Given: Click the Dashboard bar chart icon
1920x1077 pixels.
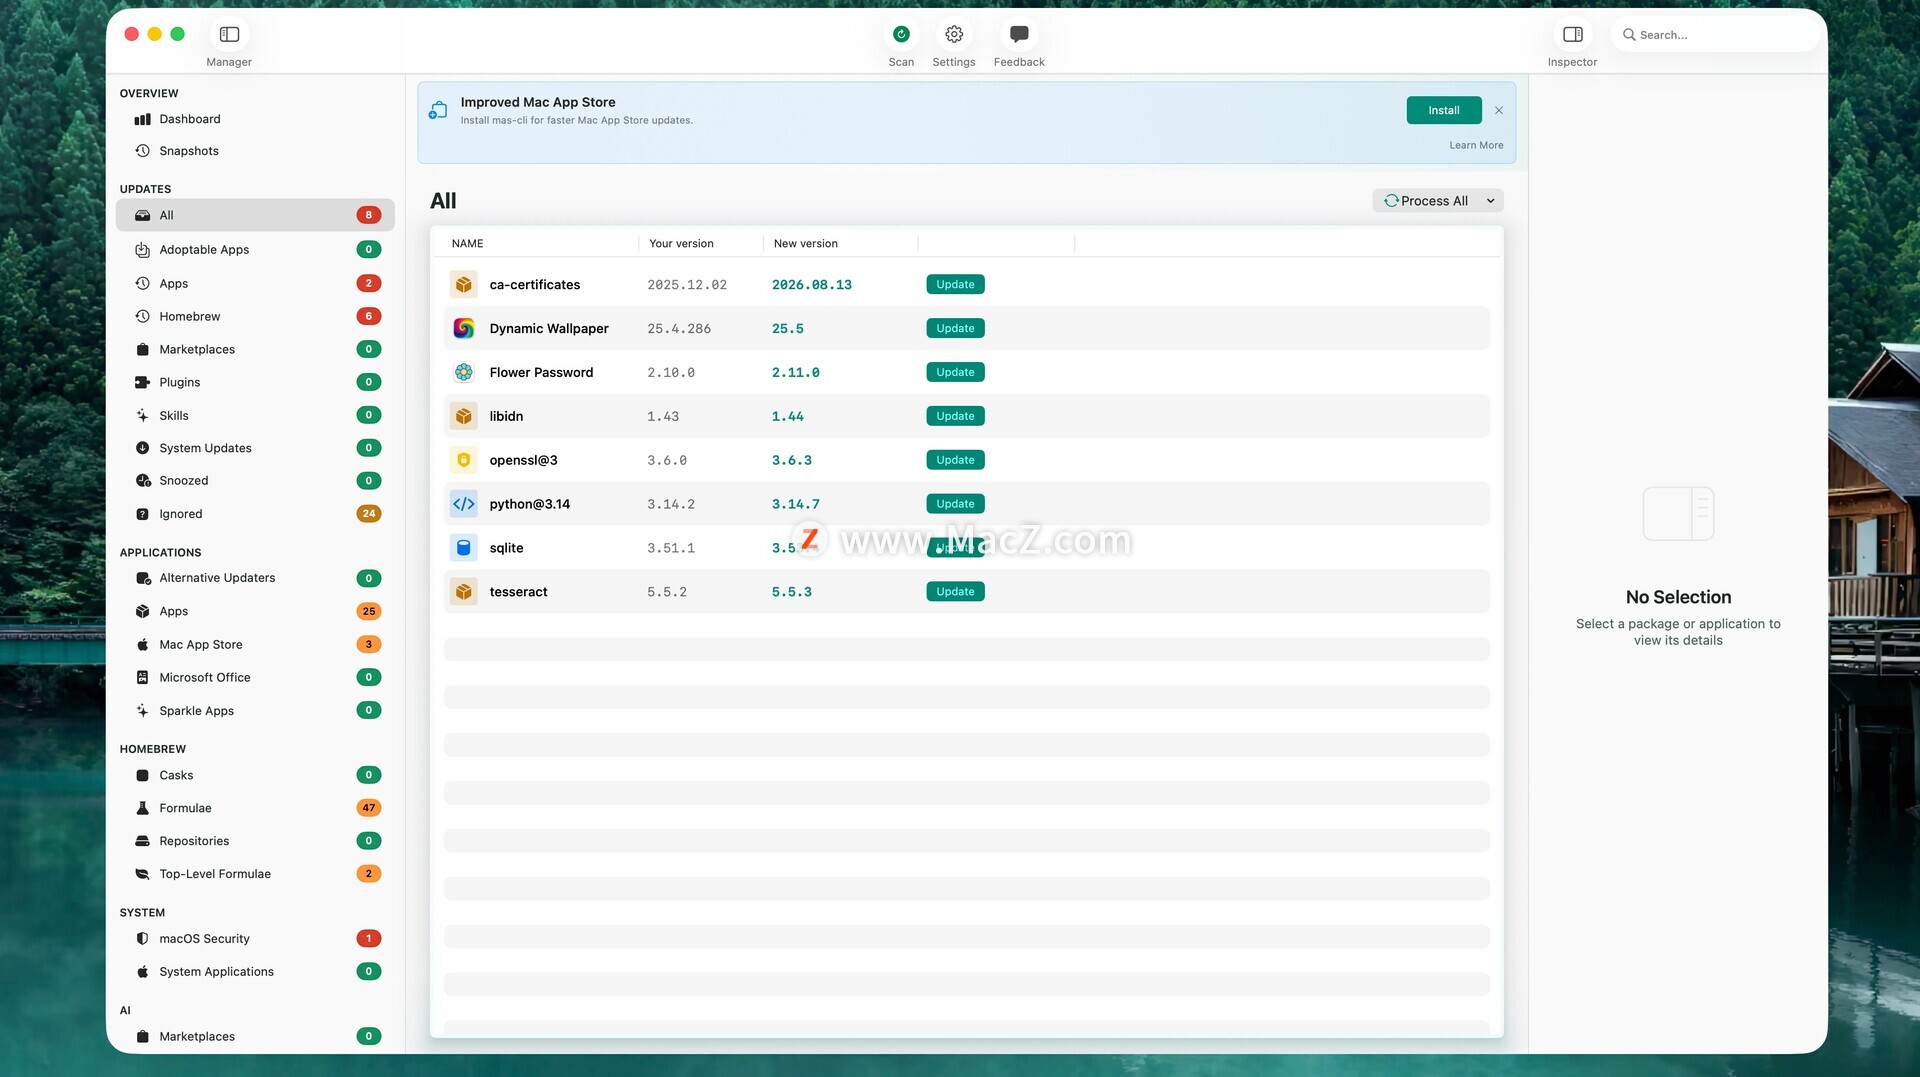Looking at the screenshot, I should pyautogui.click(x=142, y=120).
